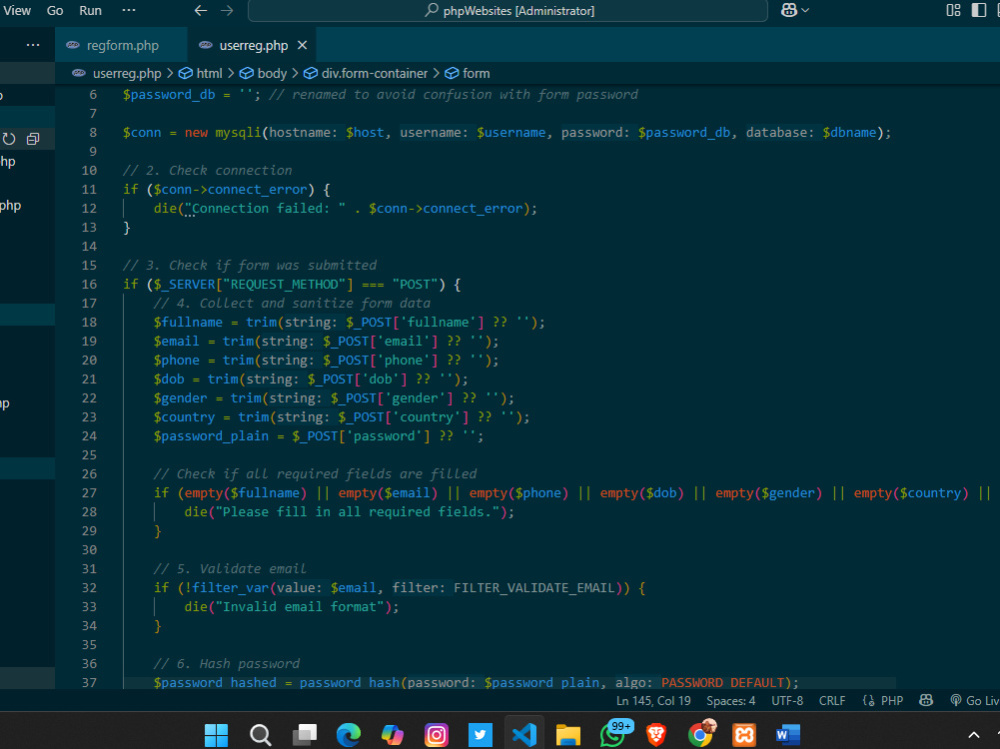Viewport: 1000px width, 749px height.
Task: Expand the Copilot dropdown chevron
Action: 805,11
